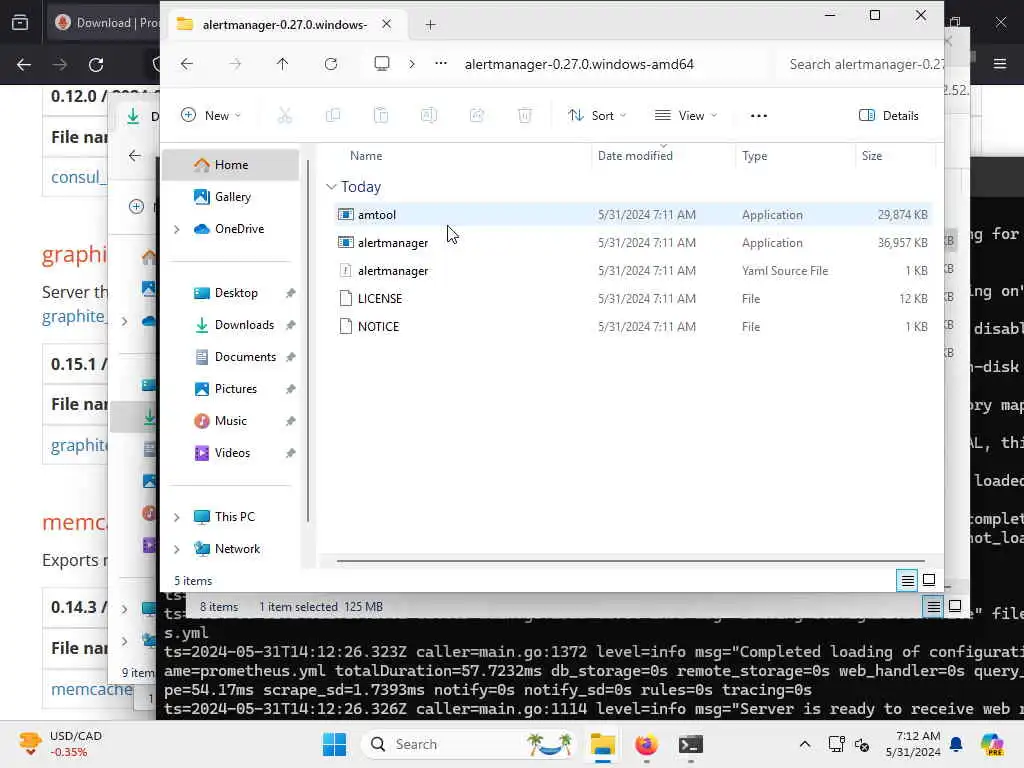Open Gallery in the navigation pane
The width and height of the screenshot is (1024, 768).
pos(230,197)
